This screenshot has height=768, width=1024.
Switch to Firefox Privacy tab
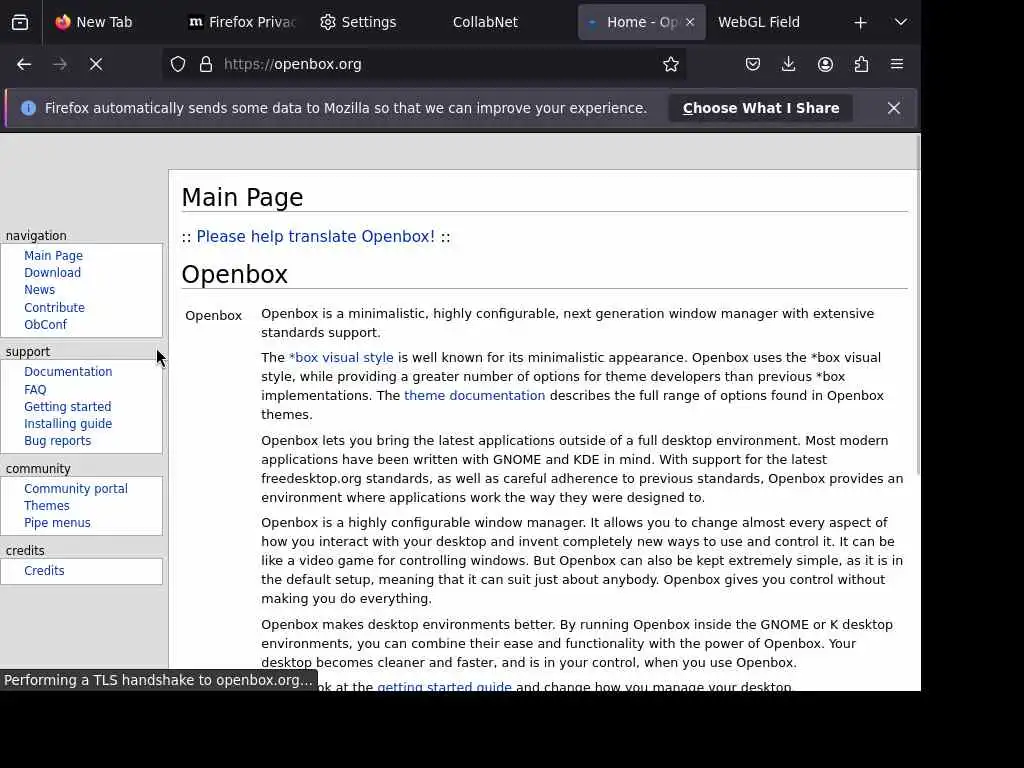pyautogui.click(x=242, y=22)
